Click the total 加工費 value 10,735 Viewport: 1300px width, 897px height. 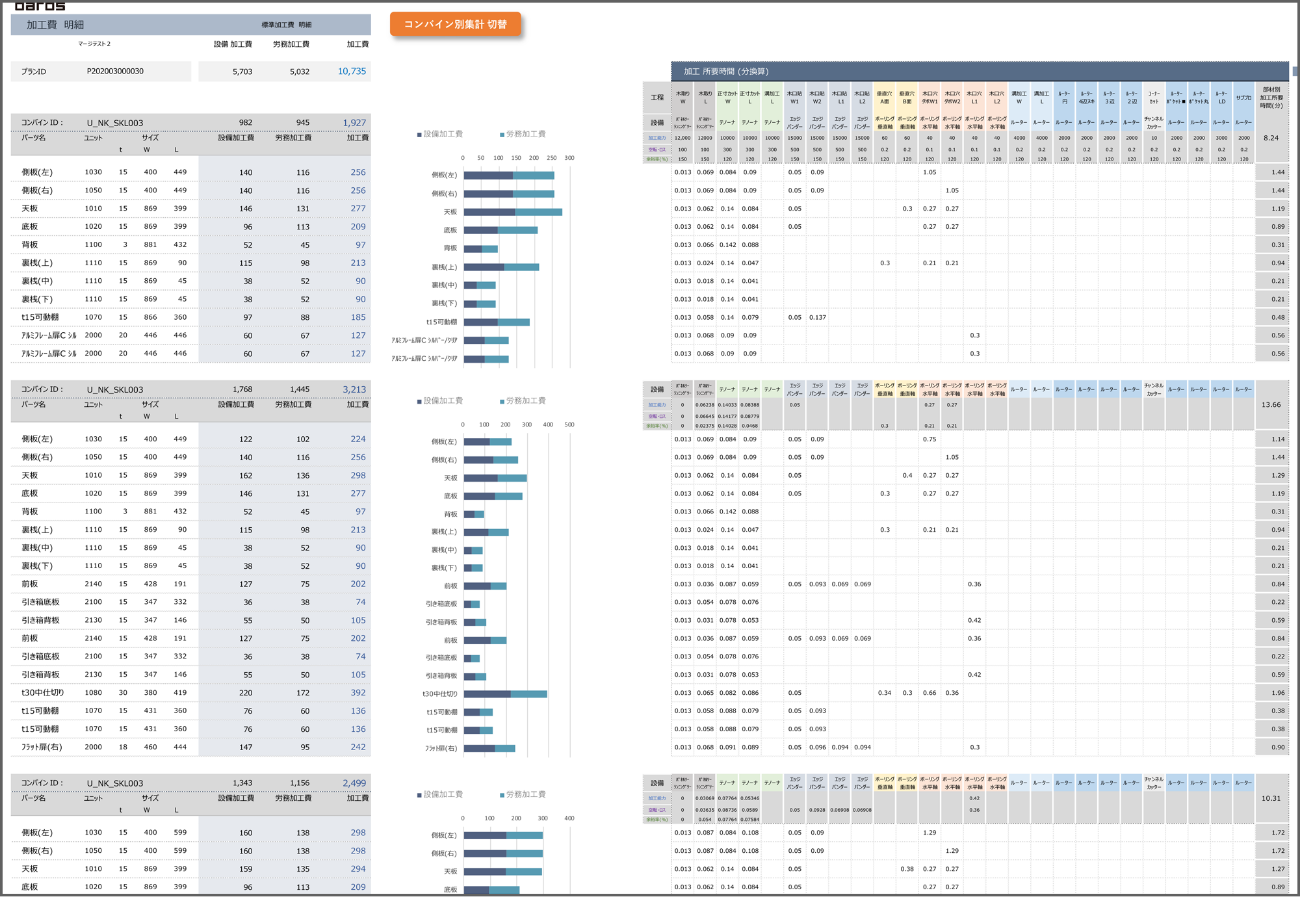352,71
